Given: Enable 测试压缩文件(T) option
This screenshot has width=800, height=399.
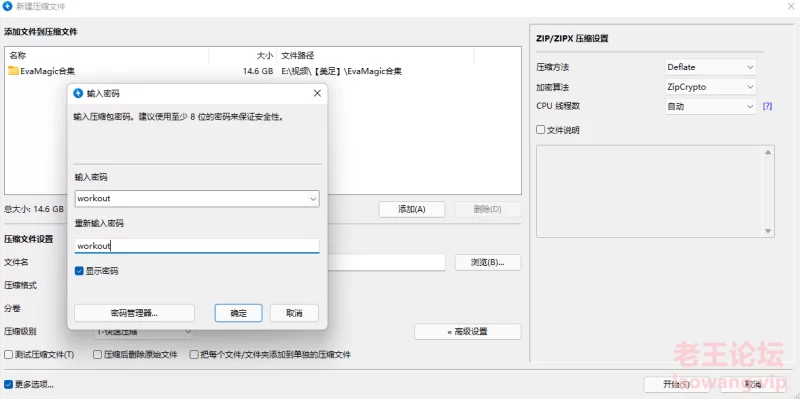Looking at the screenshot, I should pos(8,354).
